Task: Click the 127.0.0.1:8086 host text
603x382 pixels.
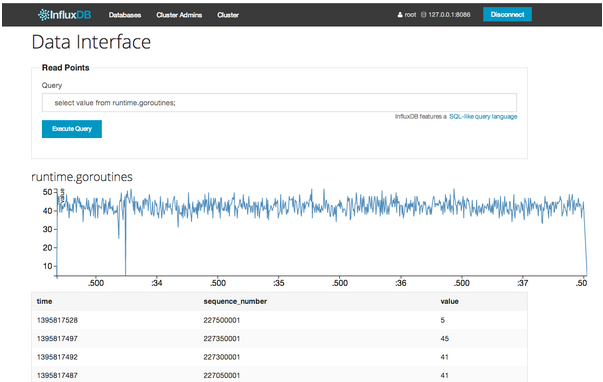Action: (449, 15)
